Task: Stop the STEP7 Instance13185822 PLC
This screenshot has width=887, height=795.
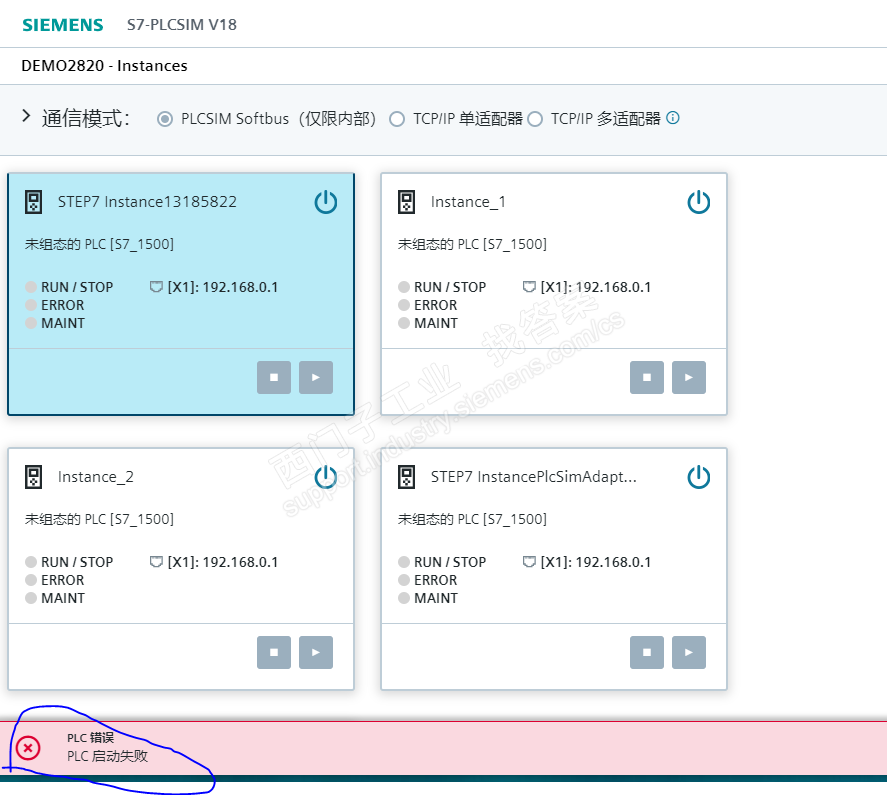Action: point(274,377)
